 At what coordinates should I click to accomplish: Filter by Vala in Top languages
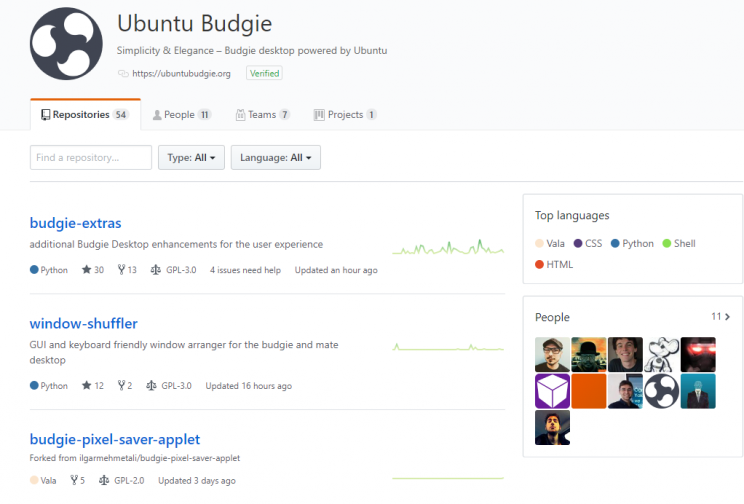[550, 243]
